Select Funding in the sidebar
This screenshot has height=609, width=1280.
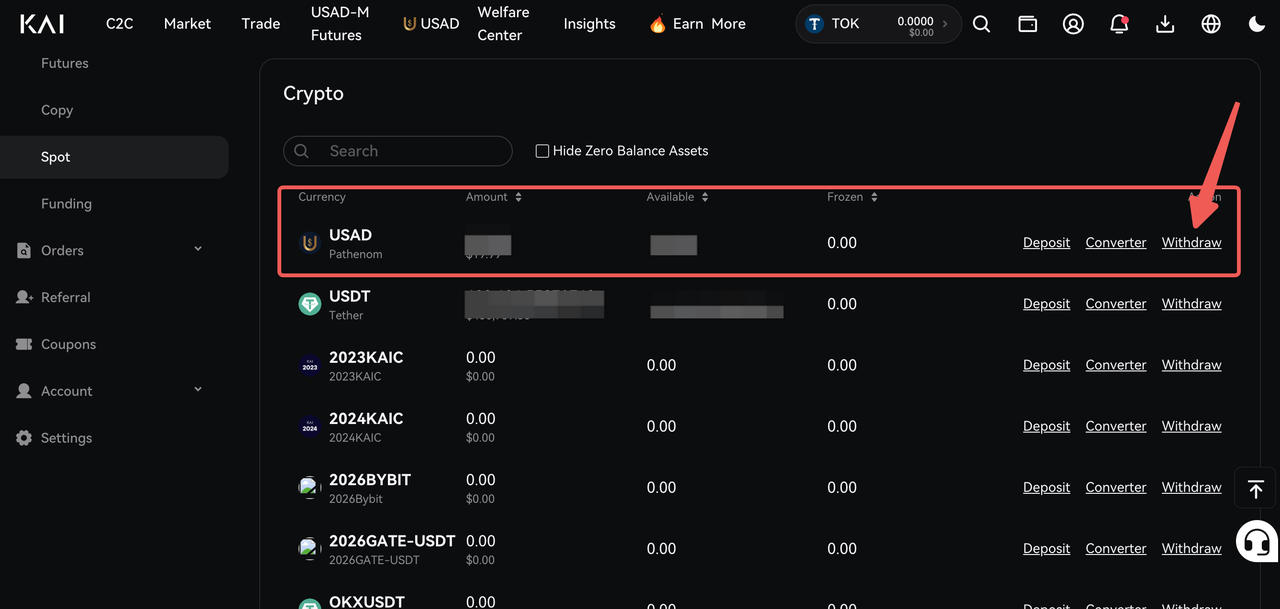click(66, 204)
